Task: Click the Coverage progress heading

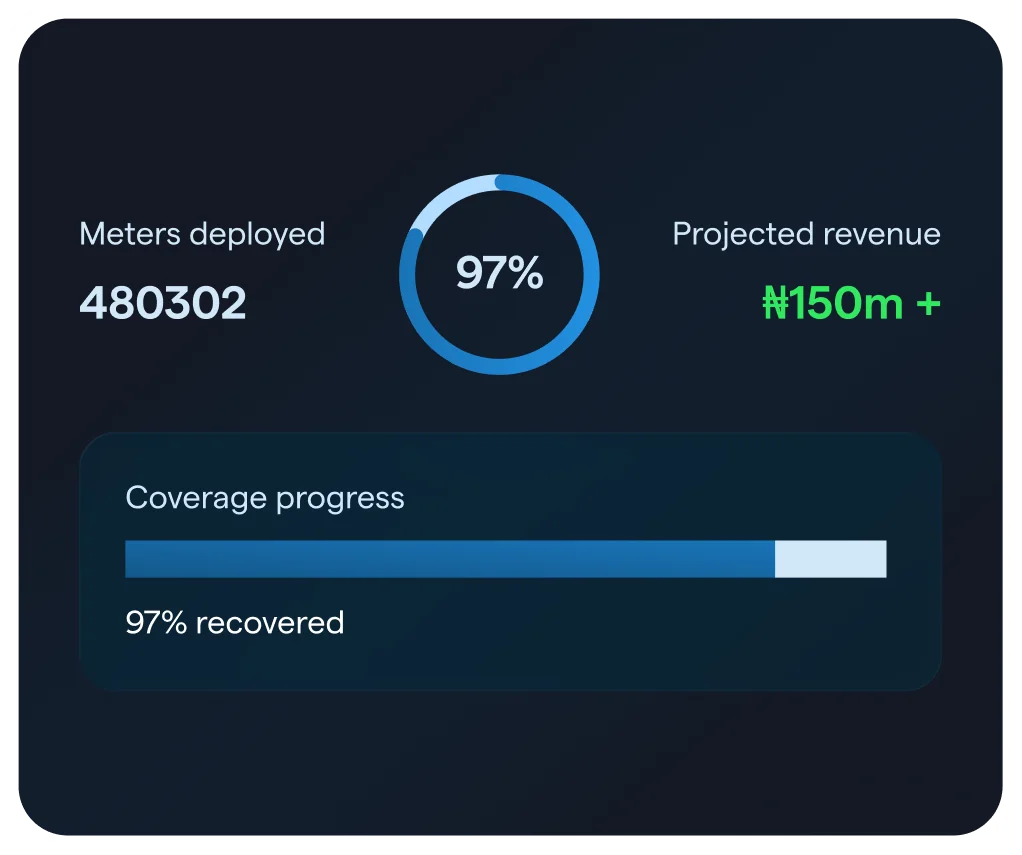Action: (x=265, y=499)
